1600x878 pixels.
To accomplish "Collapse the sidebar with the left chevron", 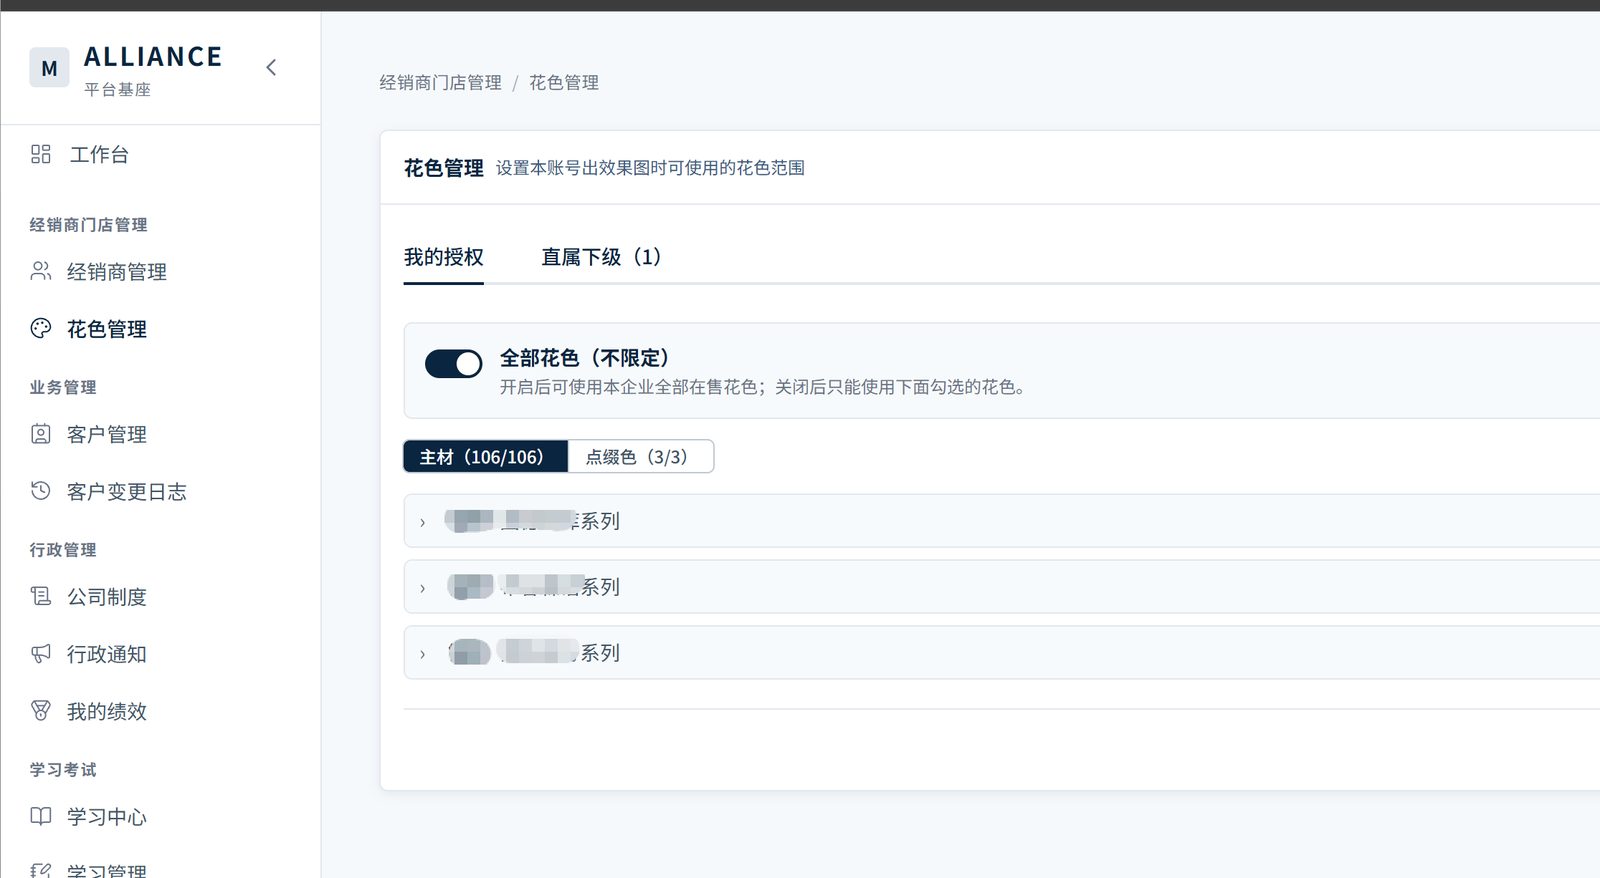I will tap(271, 67).
